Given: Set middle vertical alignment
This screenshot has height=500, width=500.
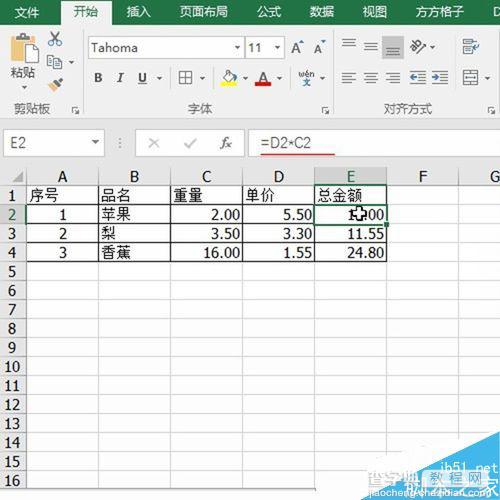Looking at the screenshot, I should pyautogui.click(x=371, y=47).
